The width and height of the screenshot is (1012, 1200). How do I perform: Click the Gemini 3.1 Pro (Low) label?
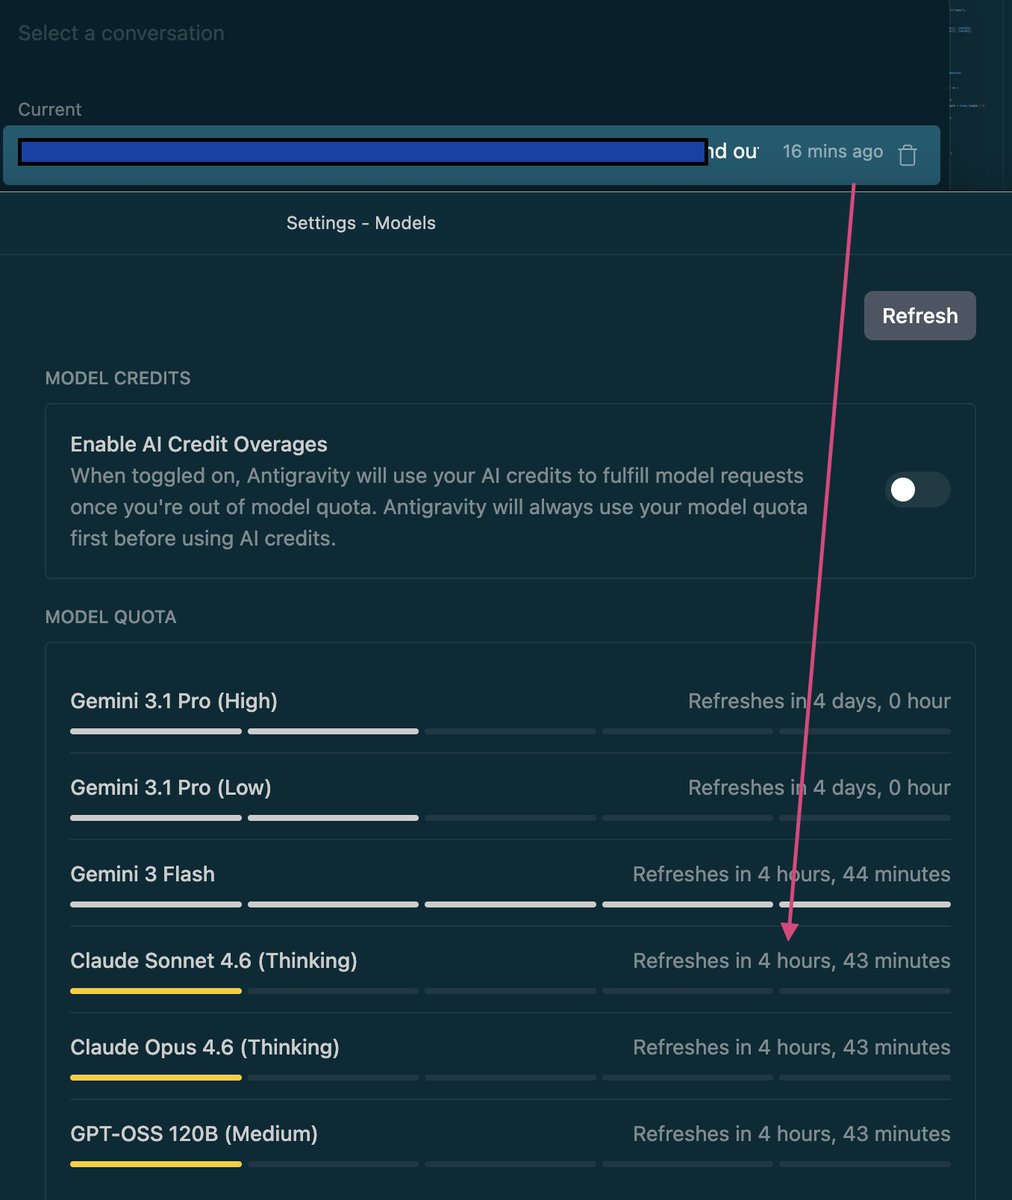tap(171, 788)
